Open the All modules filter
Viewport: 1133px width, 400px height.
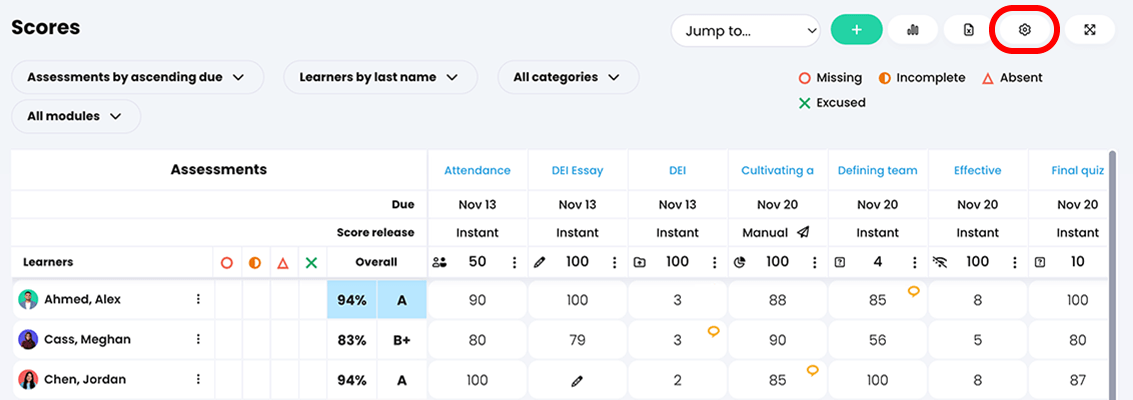[x=76, y=116]
